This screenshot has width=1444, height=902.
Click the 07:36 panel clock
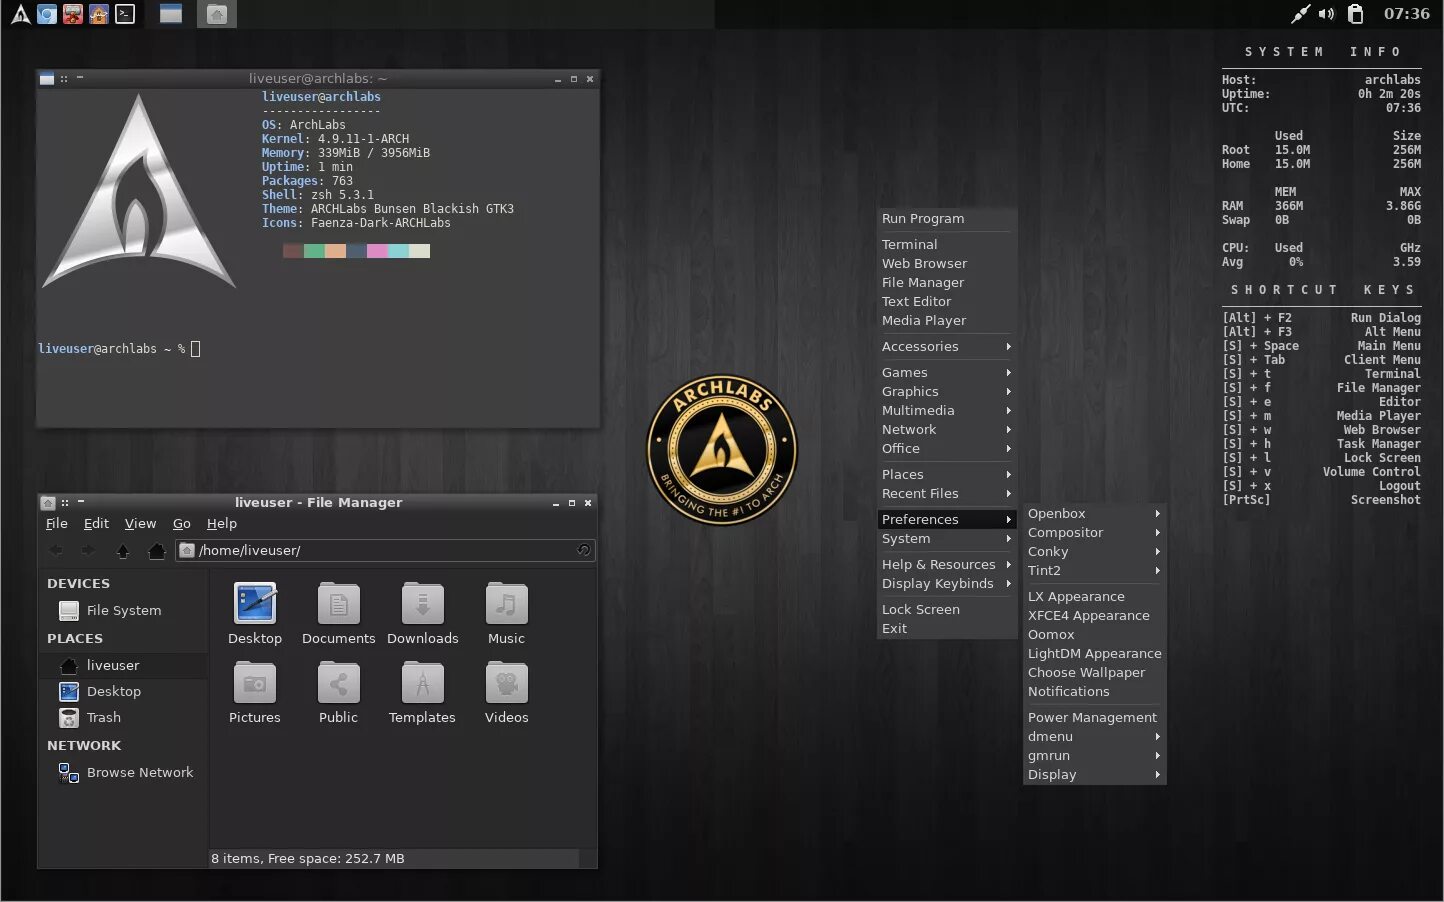click(1406, 13)
